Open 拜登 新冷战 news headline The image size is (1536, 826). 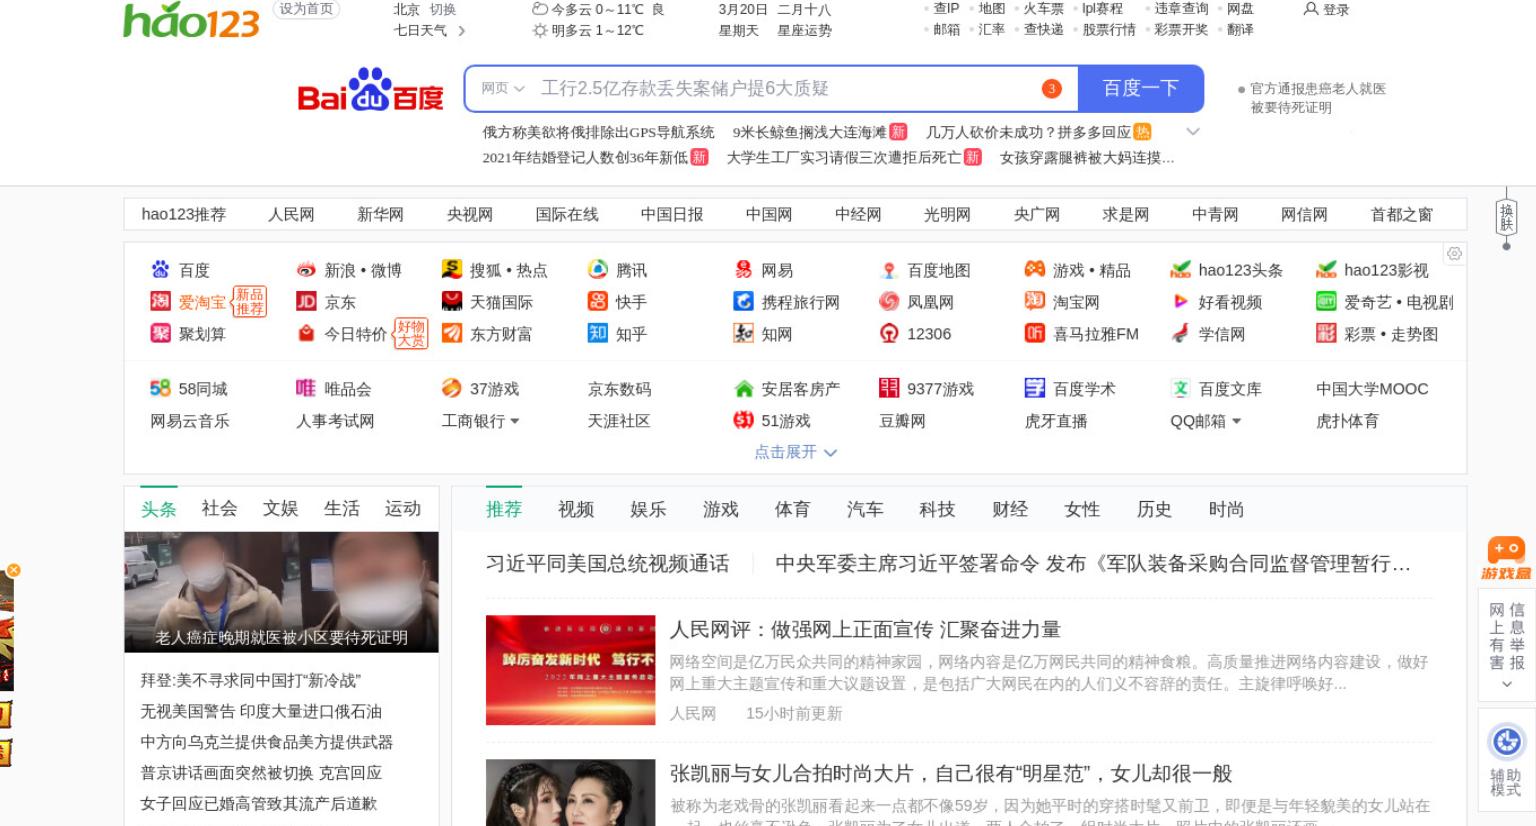[x=250, y=680]
